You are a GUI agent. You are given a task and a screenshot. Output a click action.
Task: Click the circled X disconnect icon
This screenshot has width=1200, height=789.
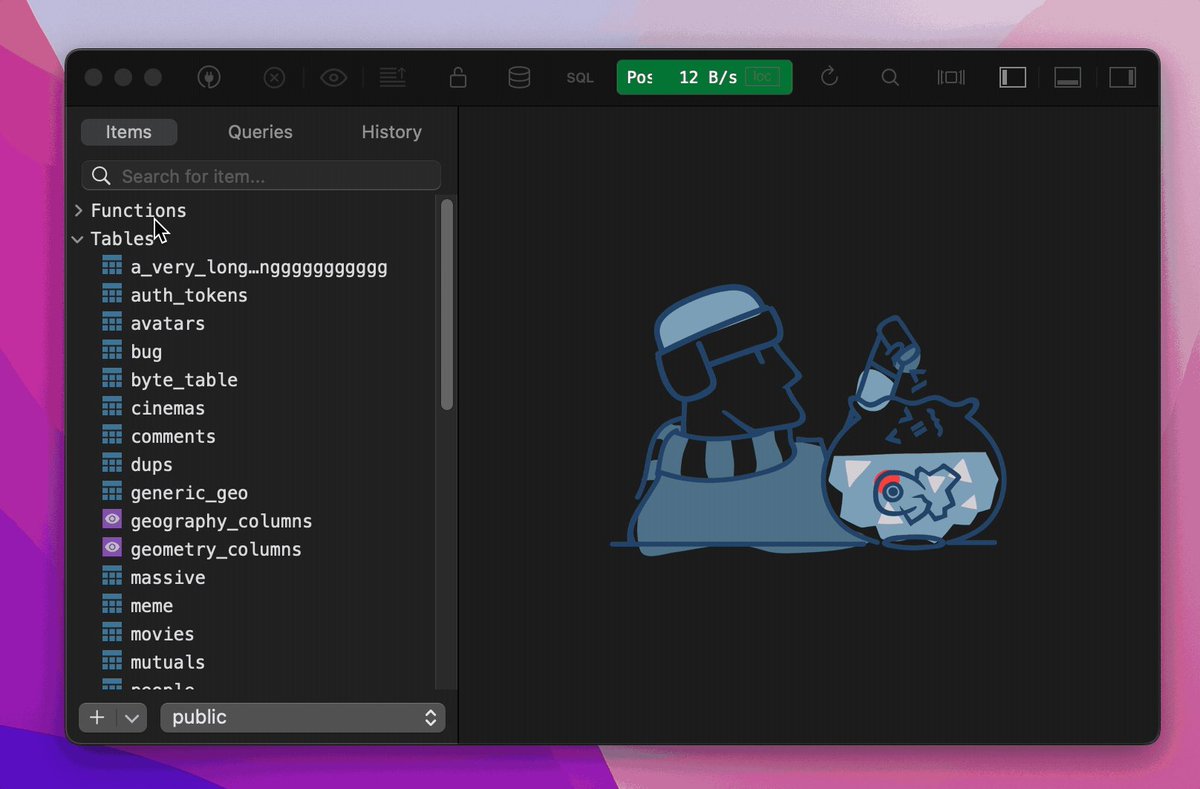274,77
